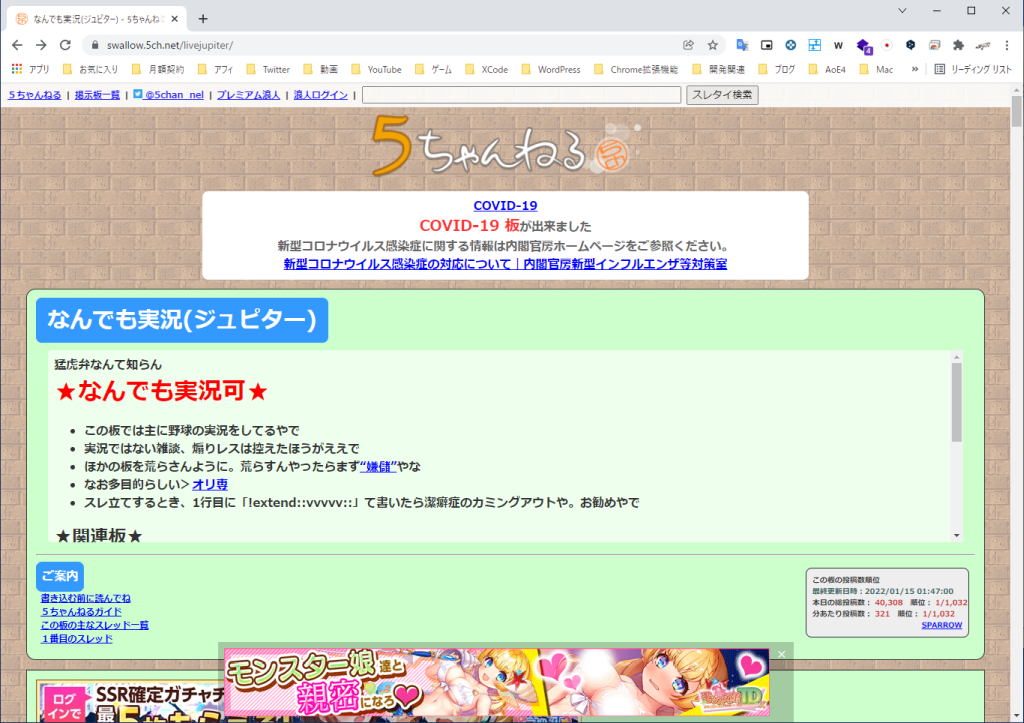The height and width of the screenshot is (723, 1024).
Task: Follow the 5ちゃんねる top navigation link
Action: pyautogui.click(x=35, y=95)
